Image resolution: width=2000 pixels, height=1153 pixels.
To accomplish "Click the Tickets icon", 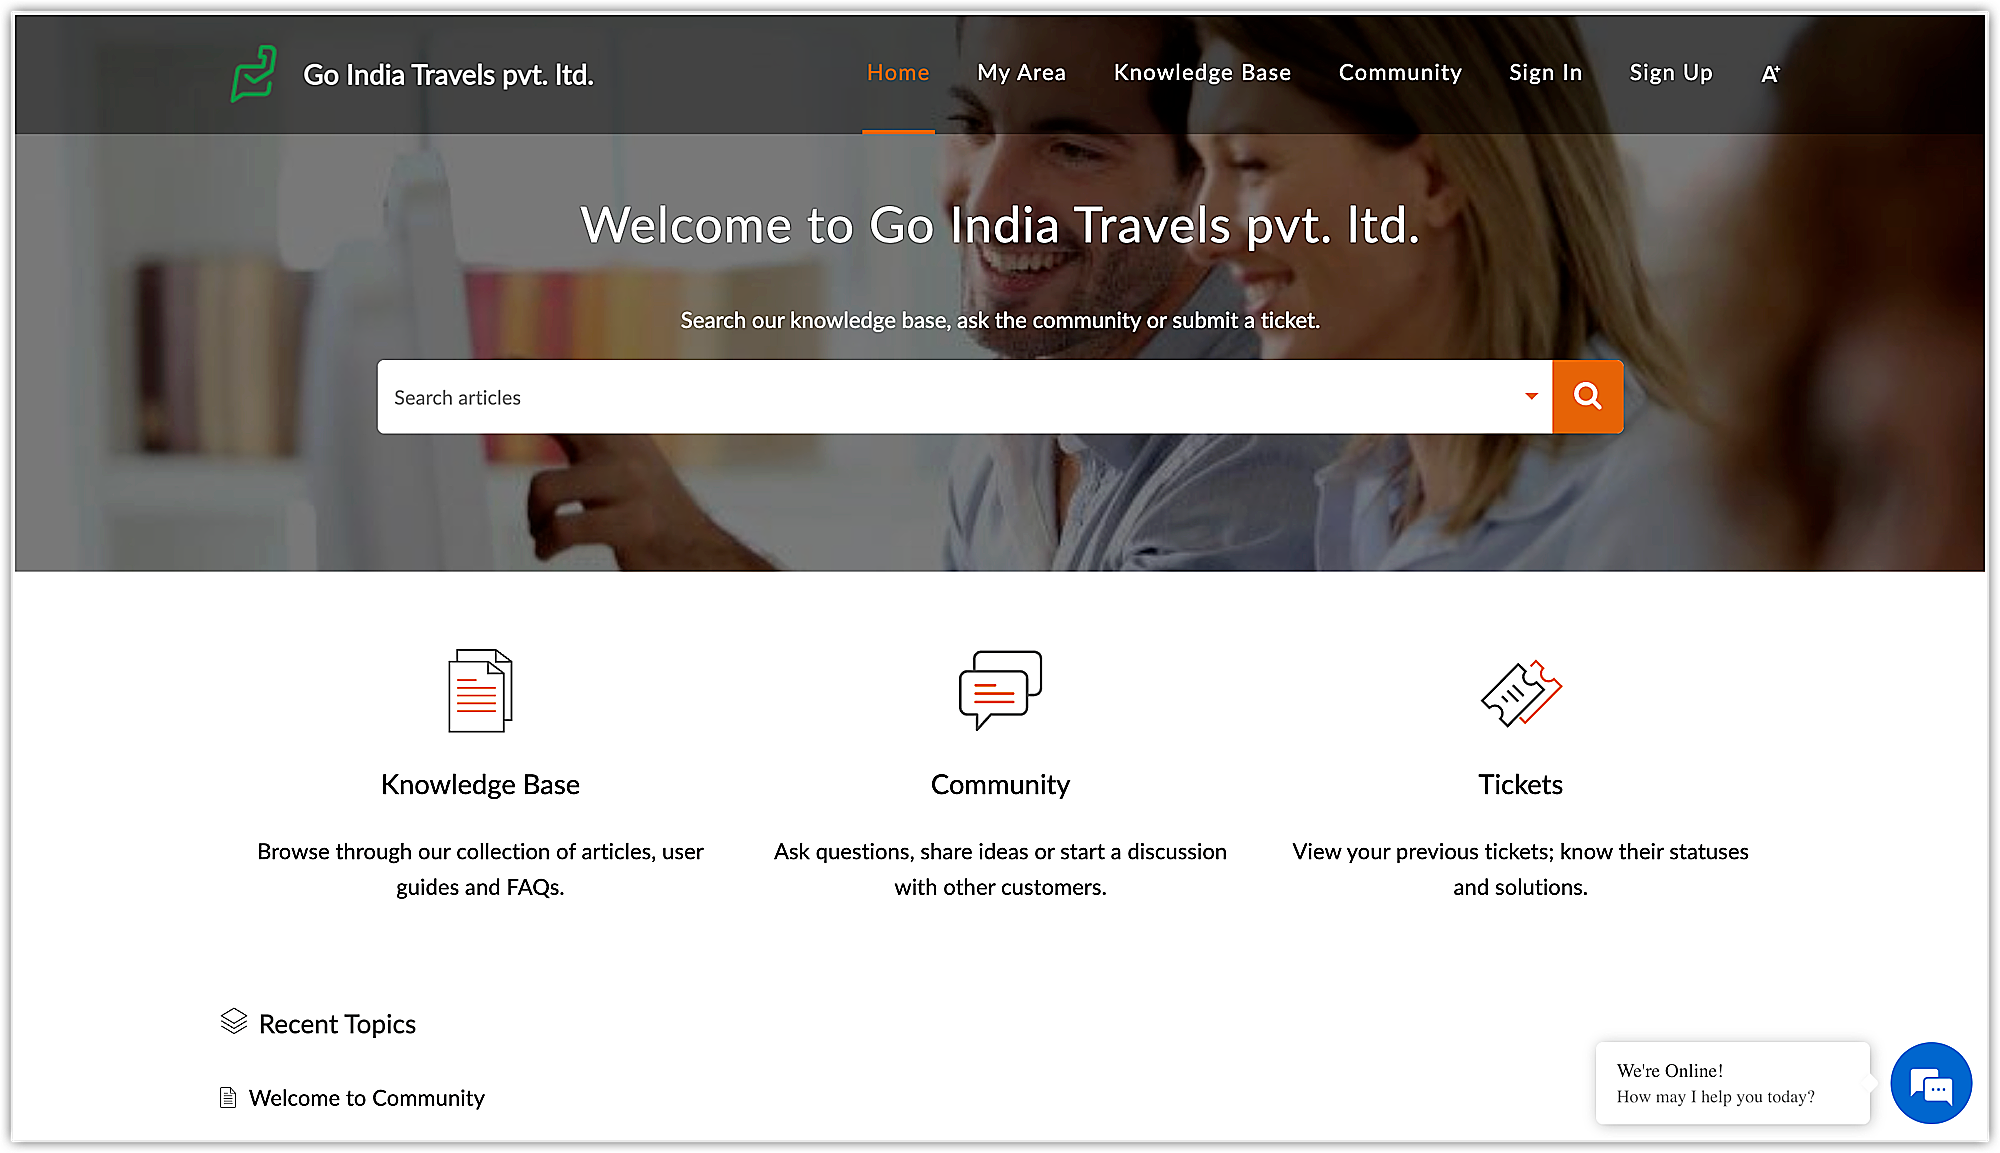I will (1521, 693).
